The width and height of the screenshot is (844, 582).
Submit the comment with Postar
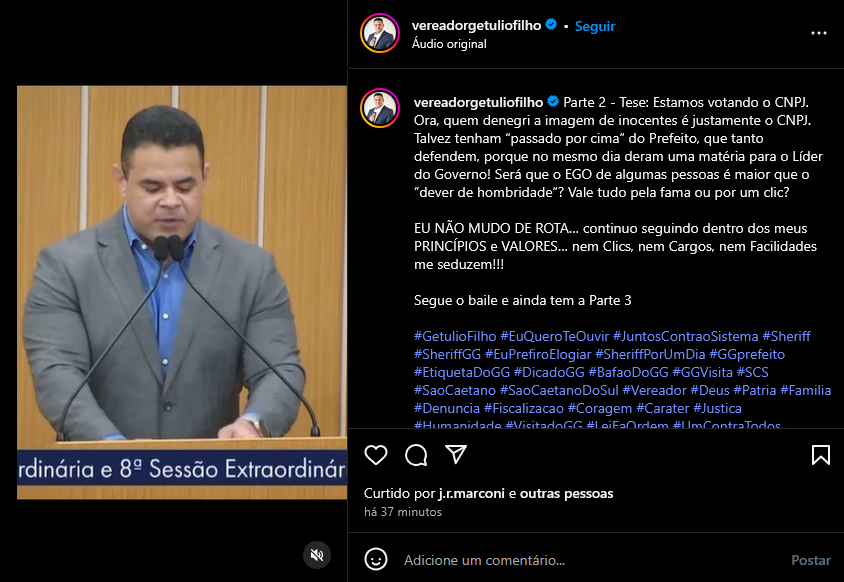tap(811, 560)
